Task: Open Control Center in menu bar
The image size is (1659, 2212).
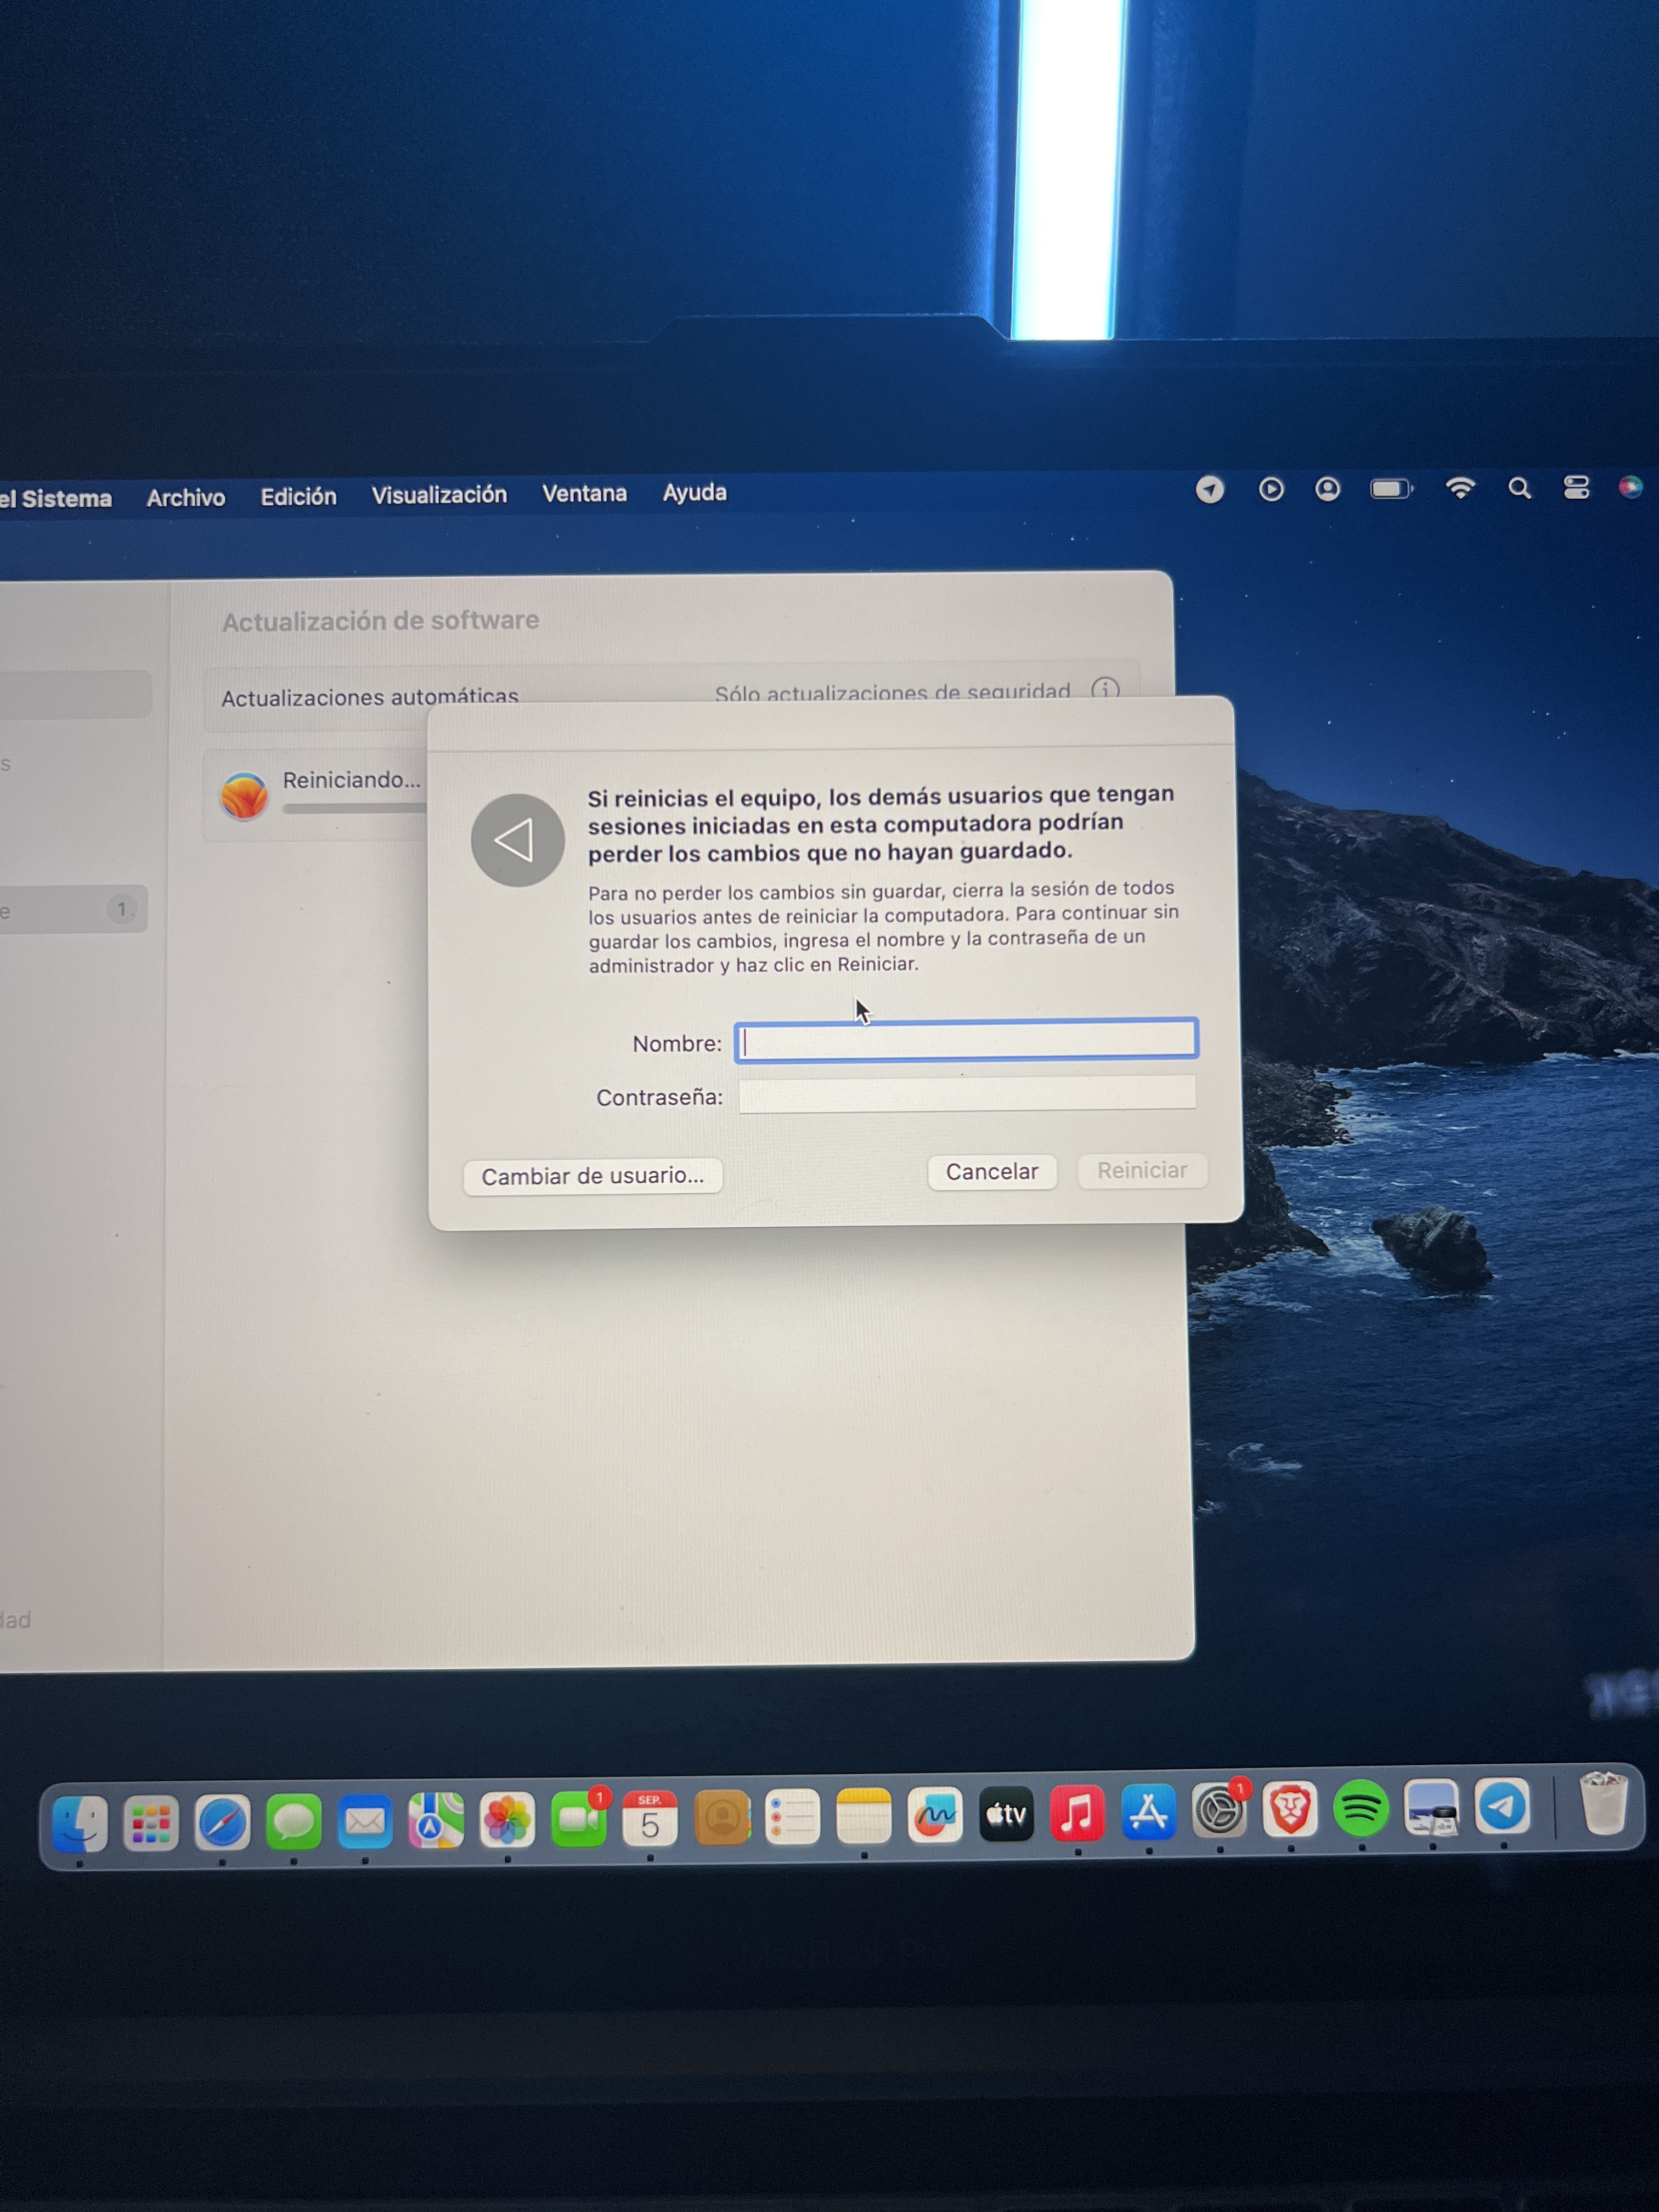Action: [x=1576, y=488]
